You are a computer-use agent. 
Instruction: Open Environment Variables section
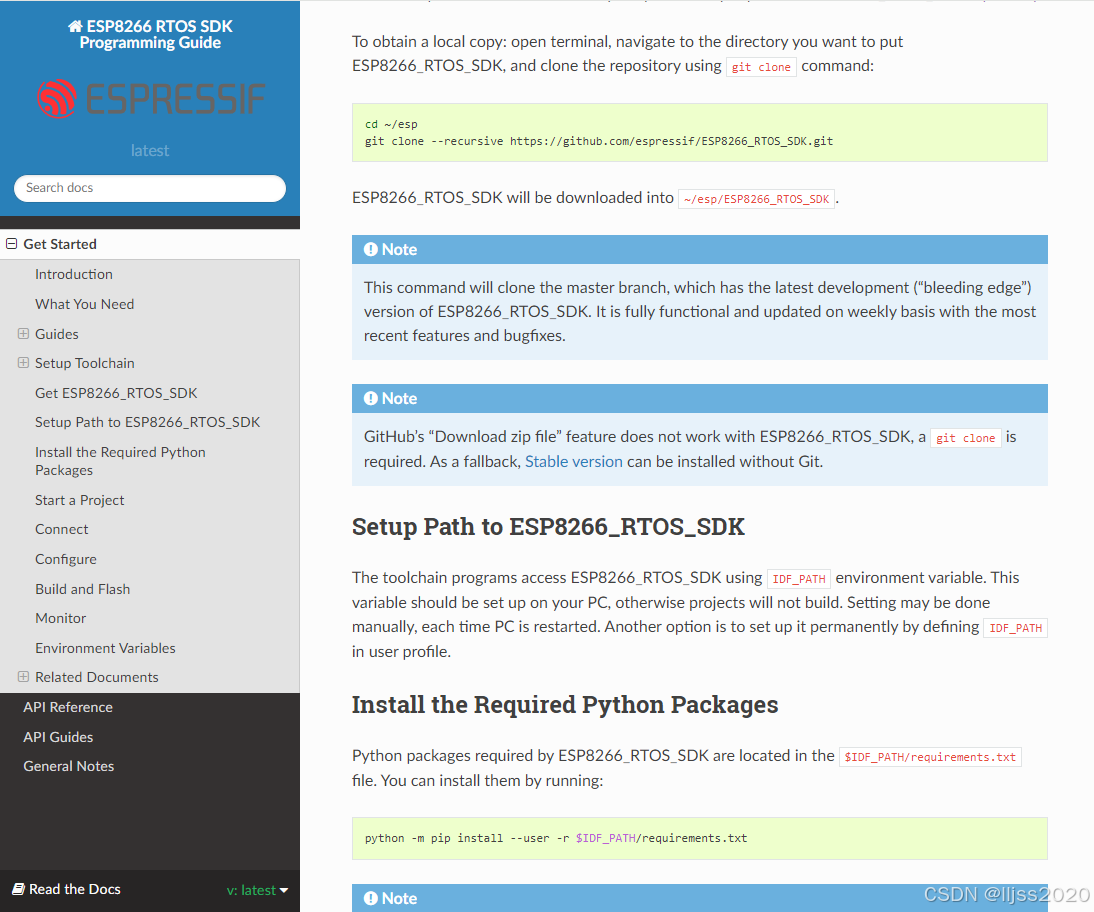(x=105, y=648)
